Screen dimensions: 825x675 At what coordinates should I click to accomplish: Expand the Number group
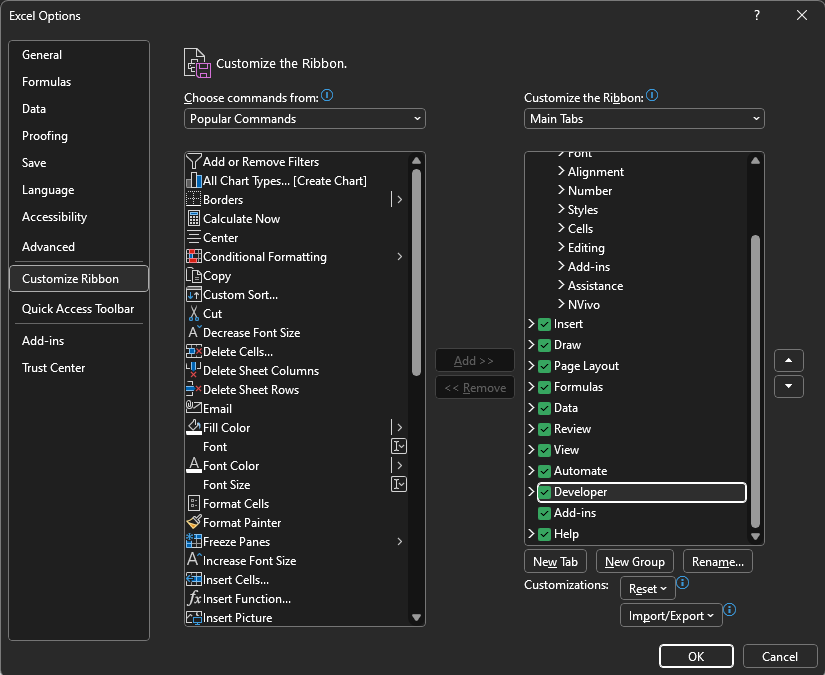click(561, 190)
